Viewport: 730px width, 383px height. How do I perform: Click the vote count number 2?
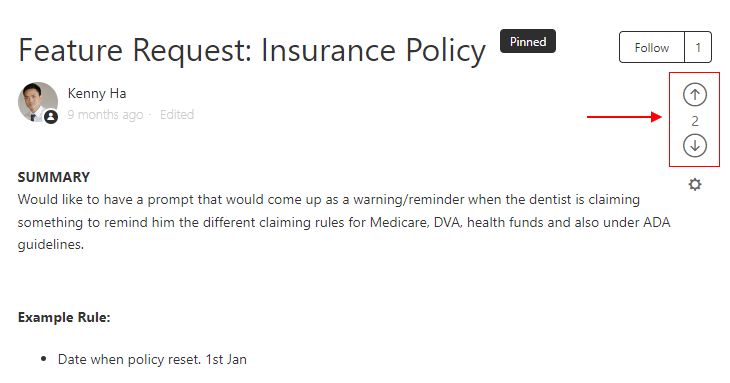click(695, 121)
